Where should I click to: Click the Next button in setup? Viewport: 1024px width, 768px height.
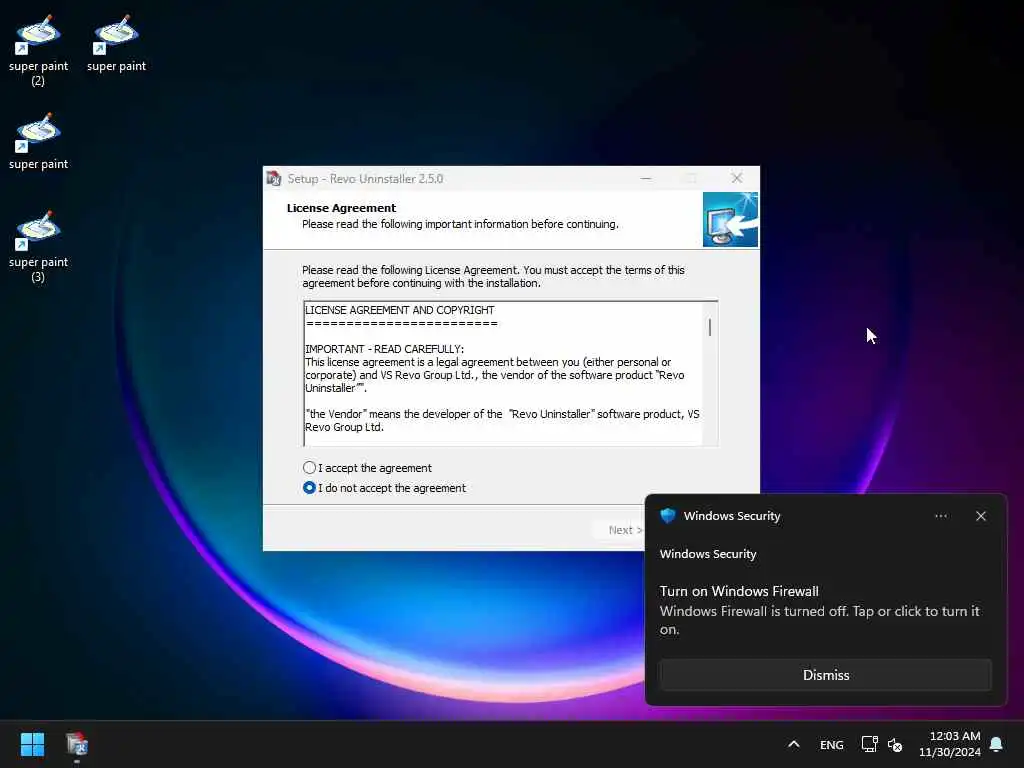[621, 530]
